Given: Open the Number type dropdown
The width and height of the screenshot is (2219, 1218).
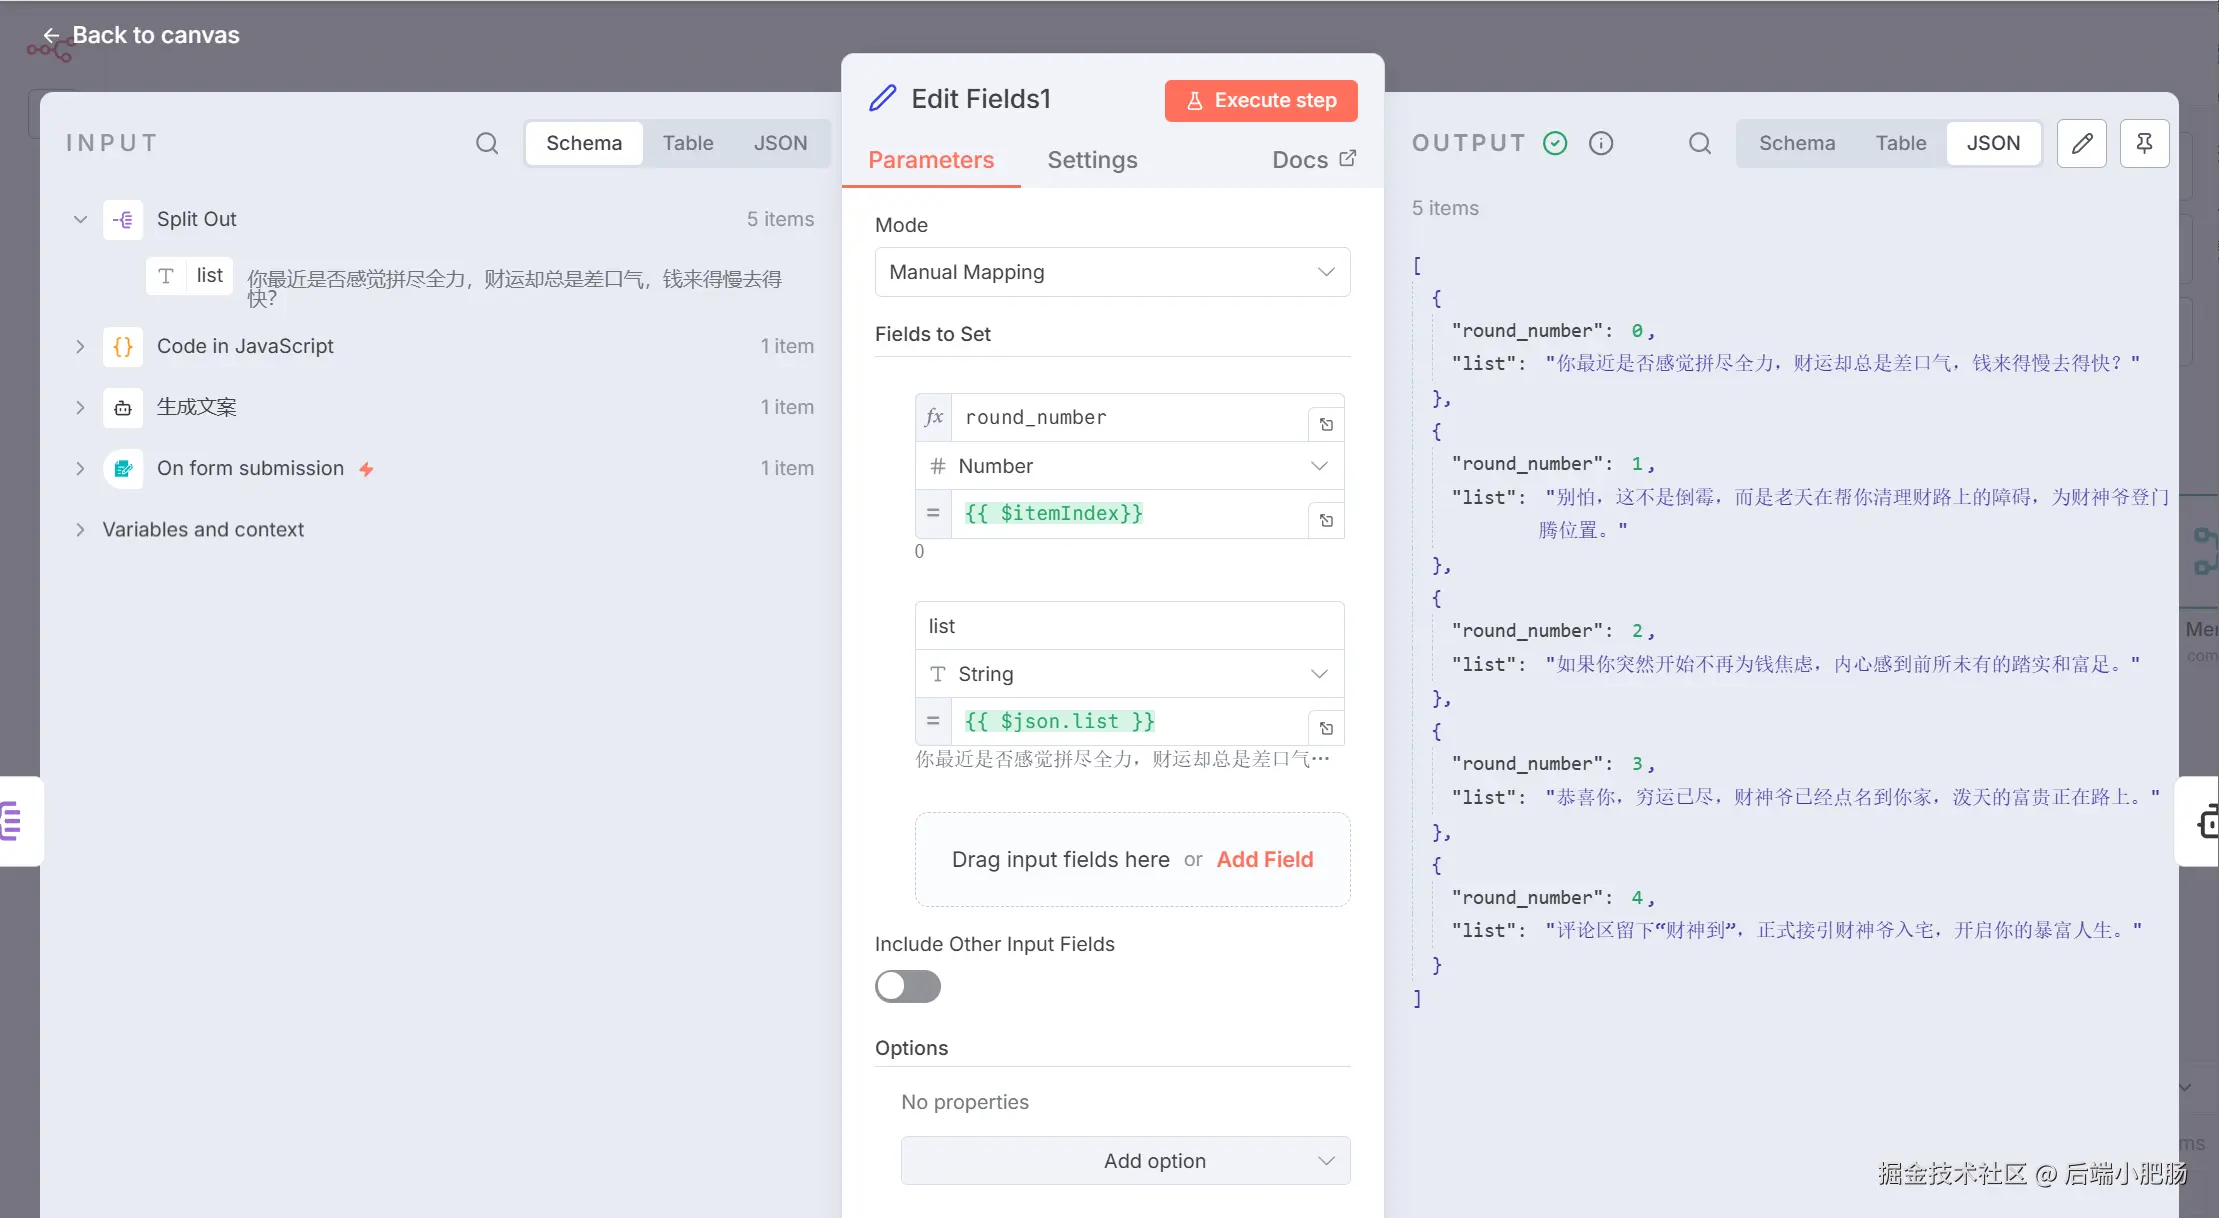Looking at the screenshot, I should 1130,466.
